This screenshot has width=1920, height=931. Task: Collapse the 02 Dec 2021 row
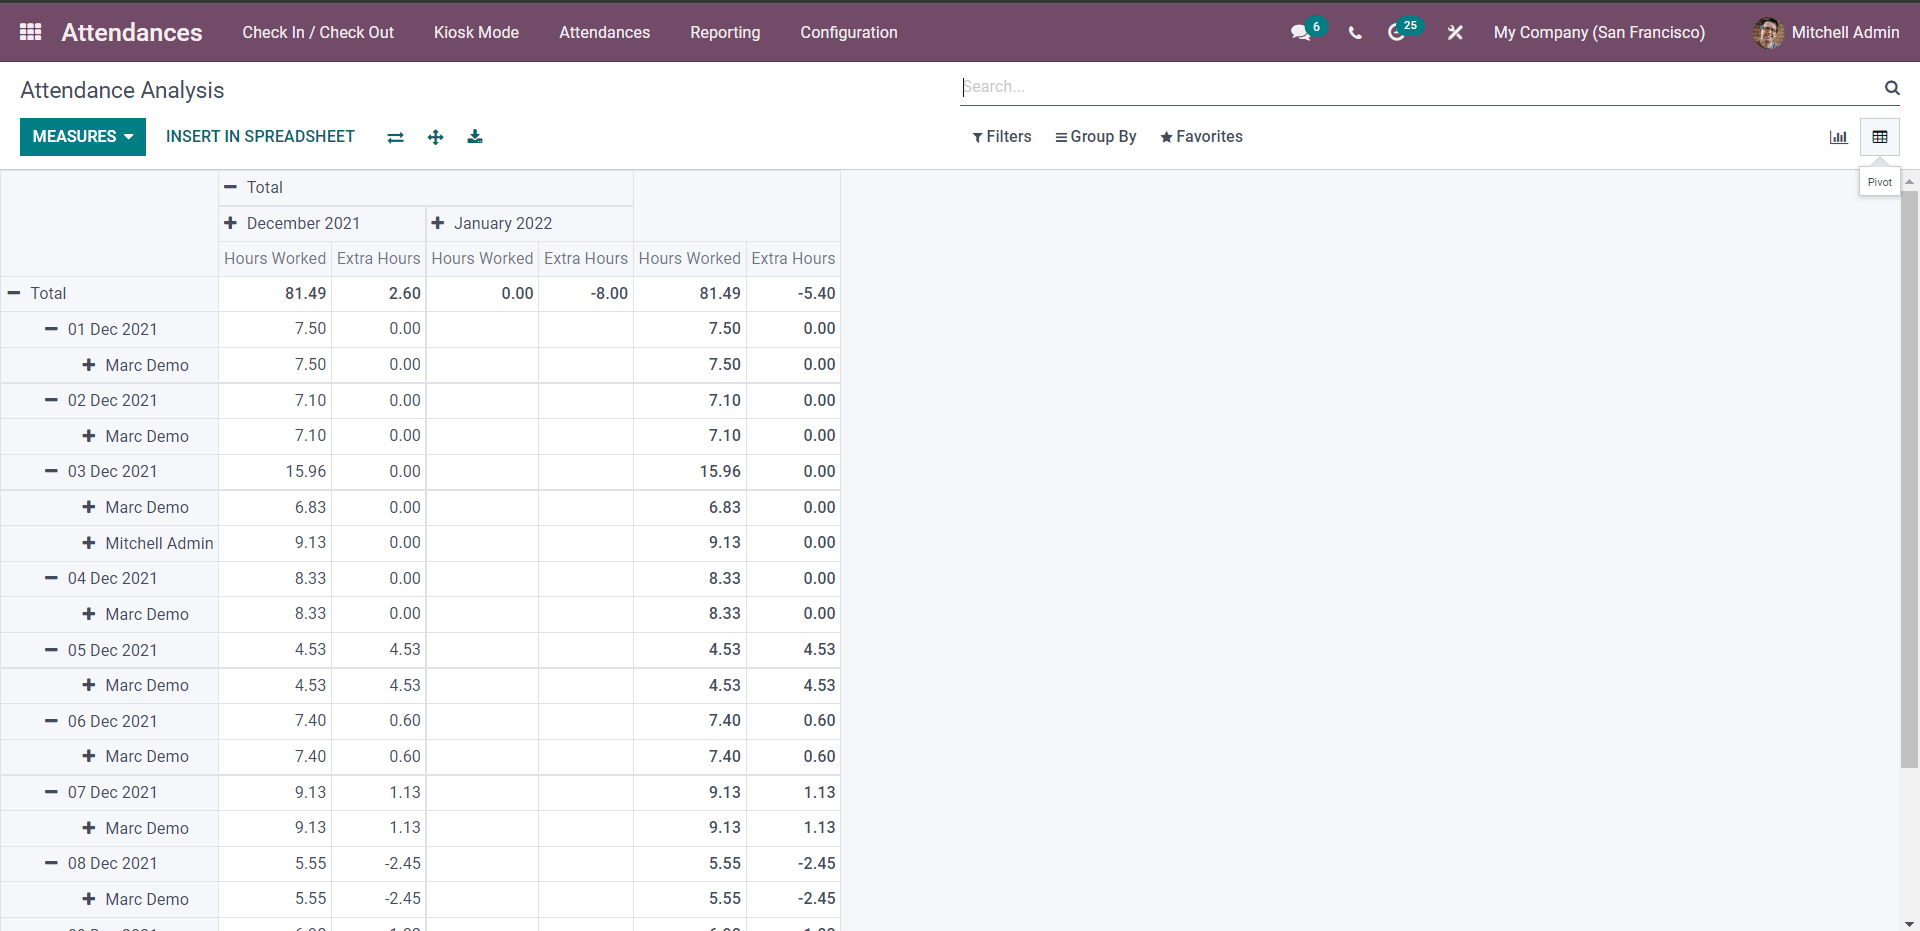(x=109, y=401)
